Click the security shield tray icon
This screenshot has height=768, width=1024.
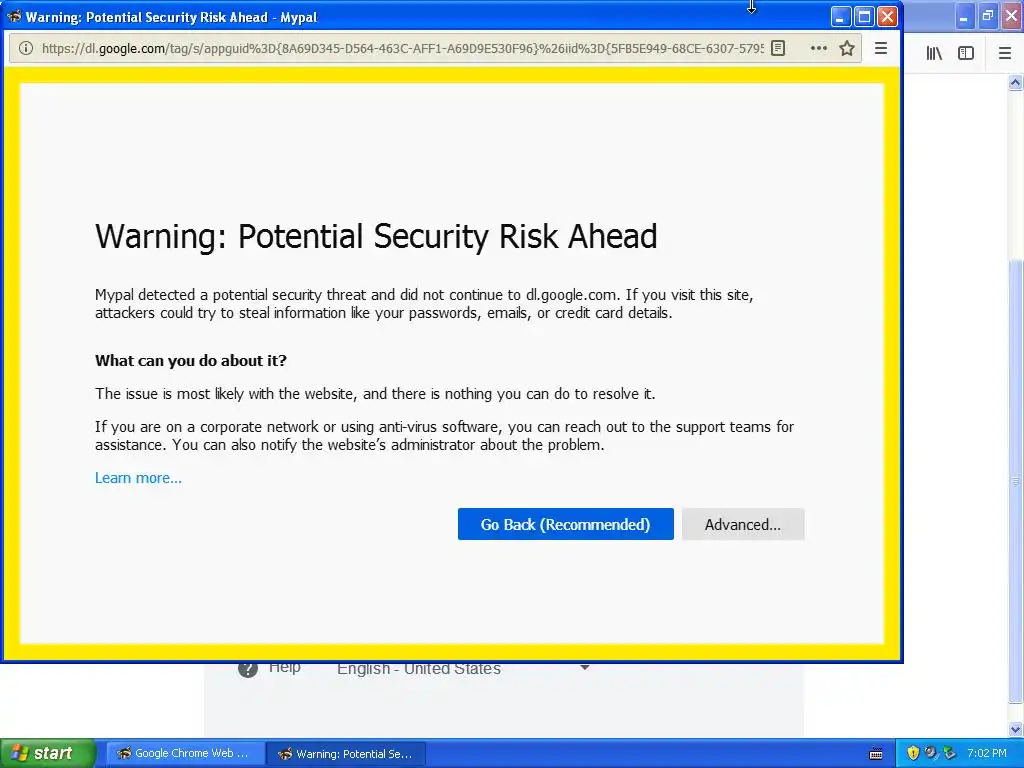point(913,754)
